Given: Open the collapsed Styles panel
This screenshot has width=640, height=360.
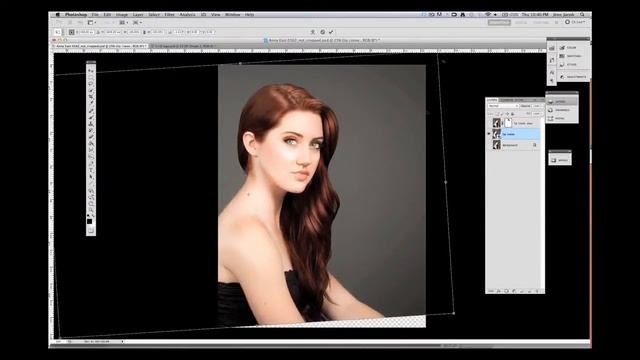Looking at the screenshot, I should point(568,64).
